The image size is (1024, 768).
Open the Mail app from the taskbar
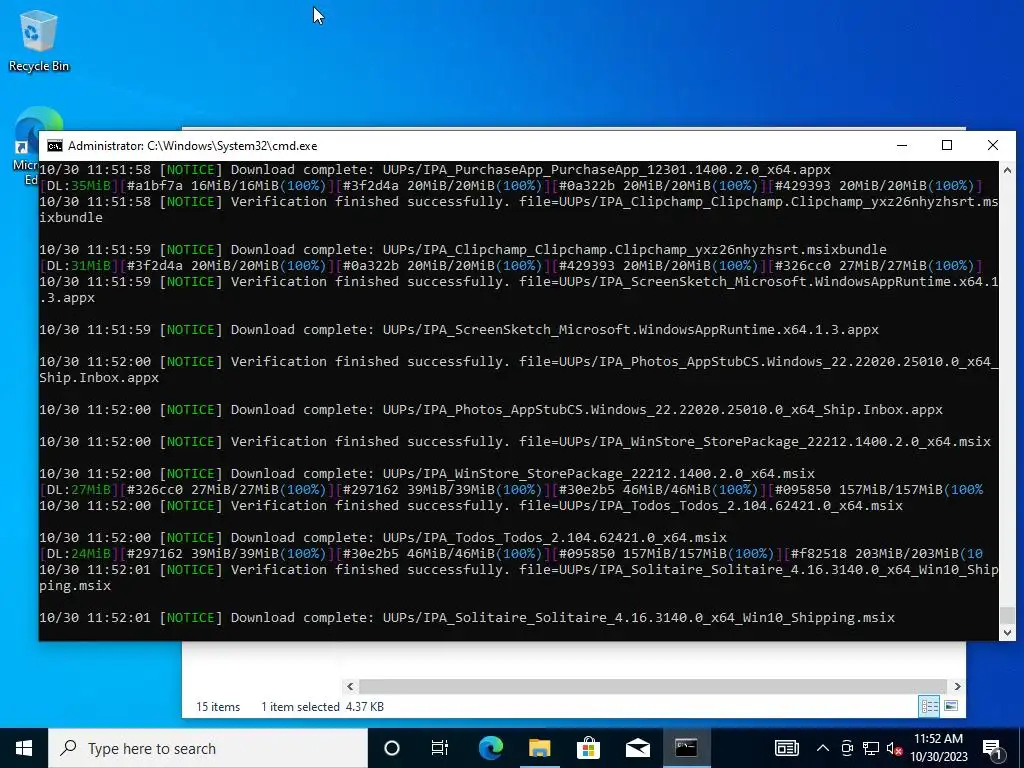[x=637, y=748]
